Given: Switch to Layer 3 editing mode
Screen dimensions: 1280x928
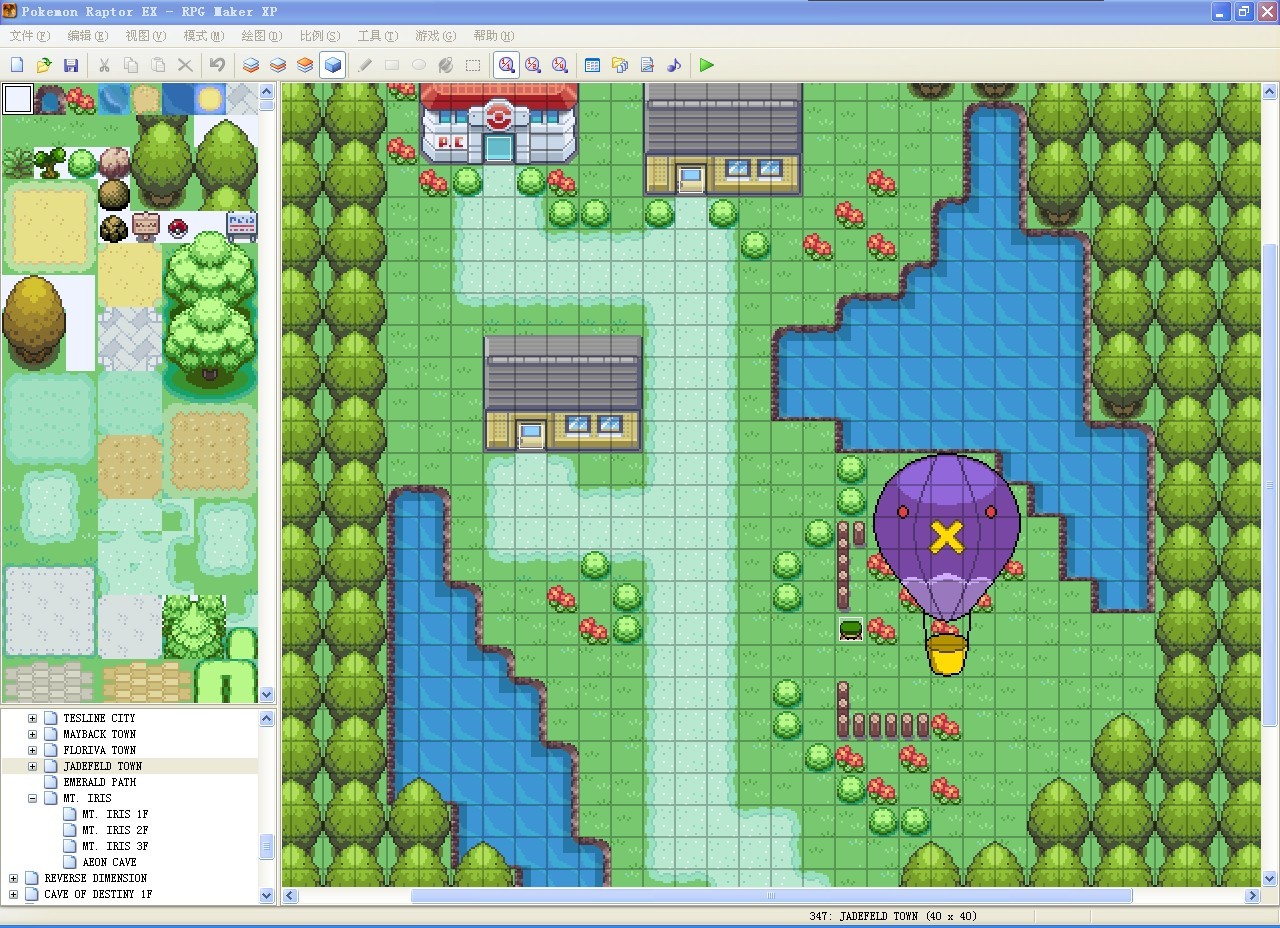Looking at the screenshot, I should [305, 65].
